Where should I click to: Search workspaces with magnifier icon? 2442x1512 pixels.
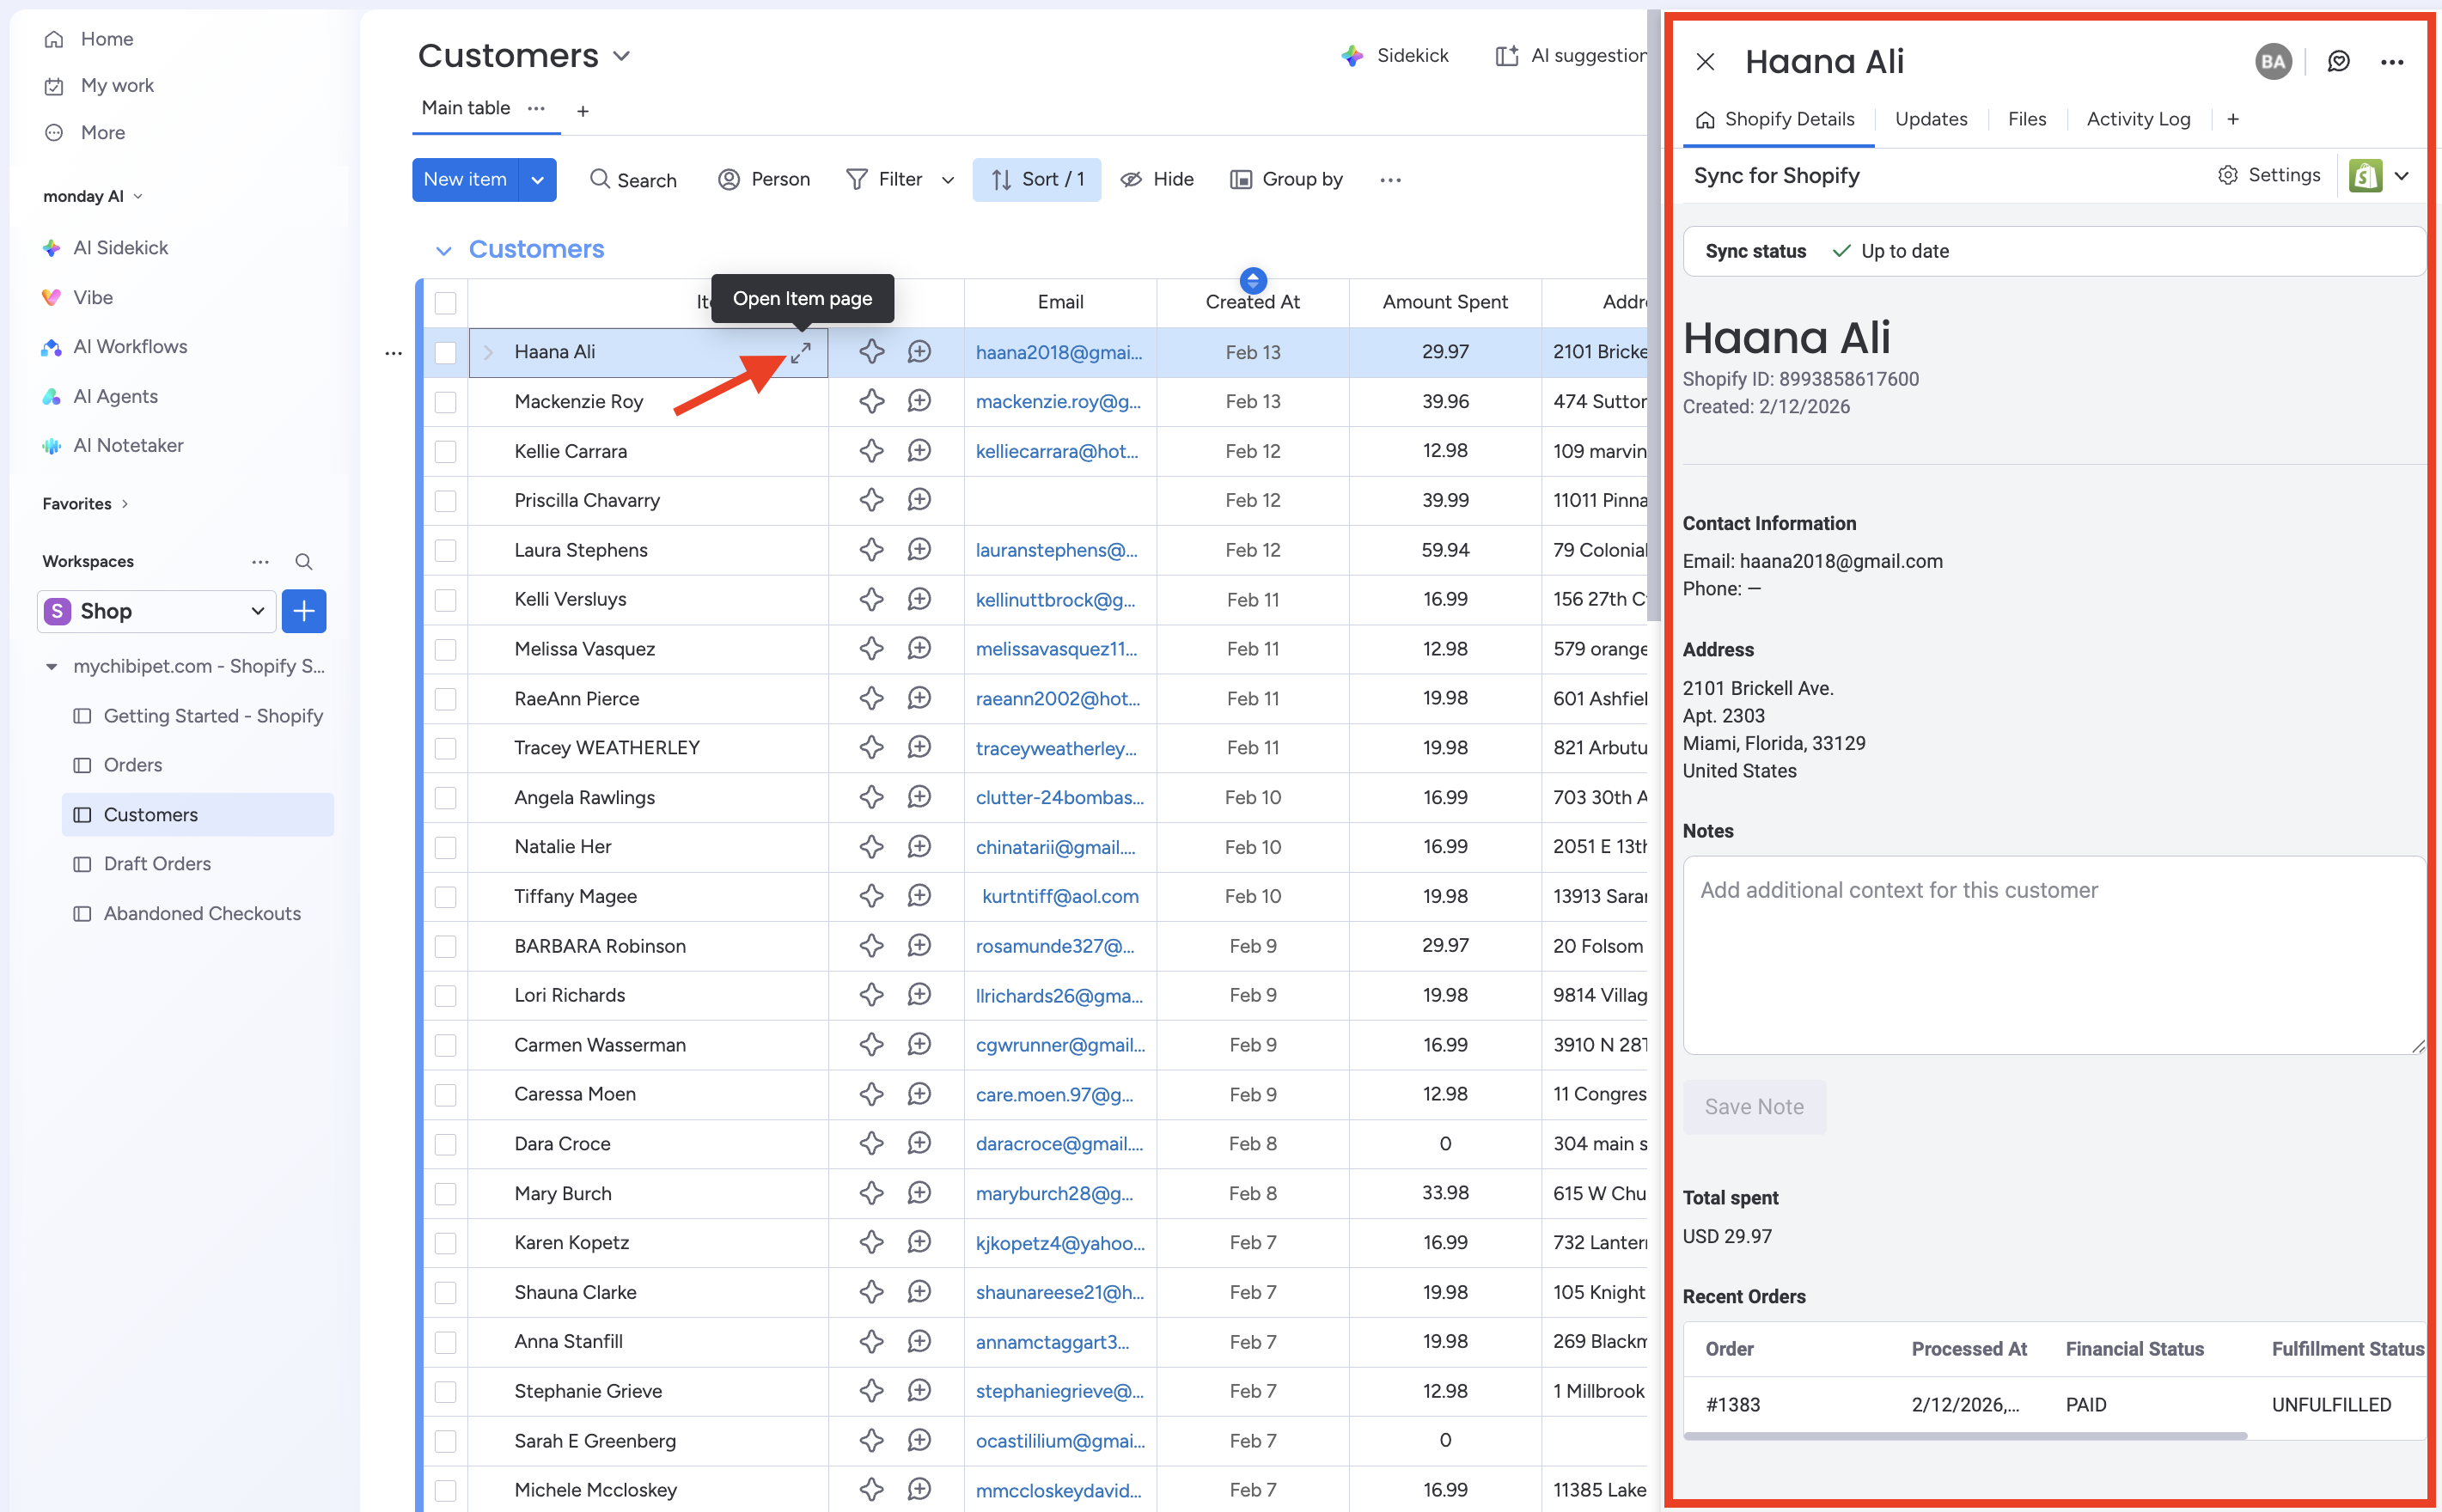pos(304,562)
